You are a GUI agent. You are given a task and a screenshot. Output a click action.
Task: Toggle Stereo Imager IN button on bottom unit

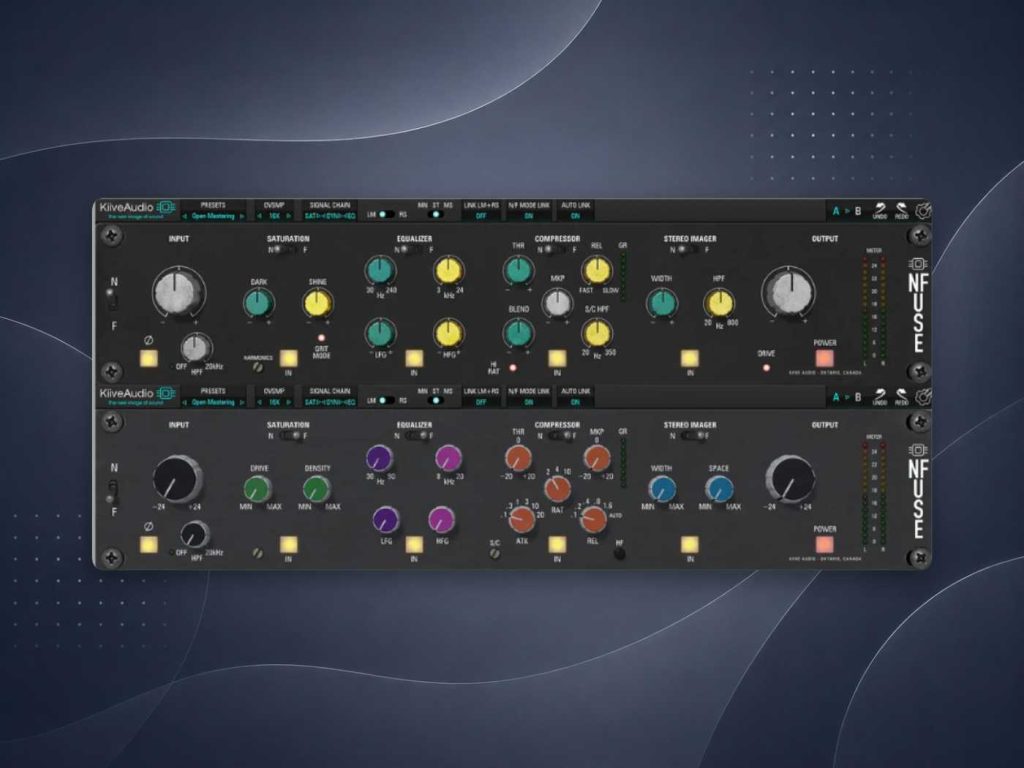tap(690, 544)
